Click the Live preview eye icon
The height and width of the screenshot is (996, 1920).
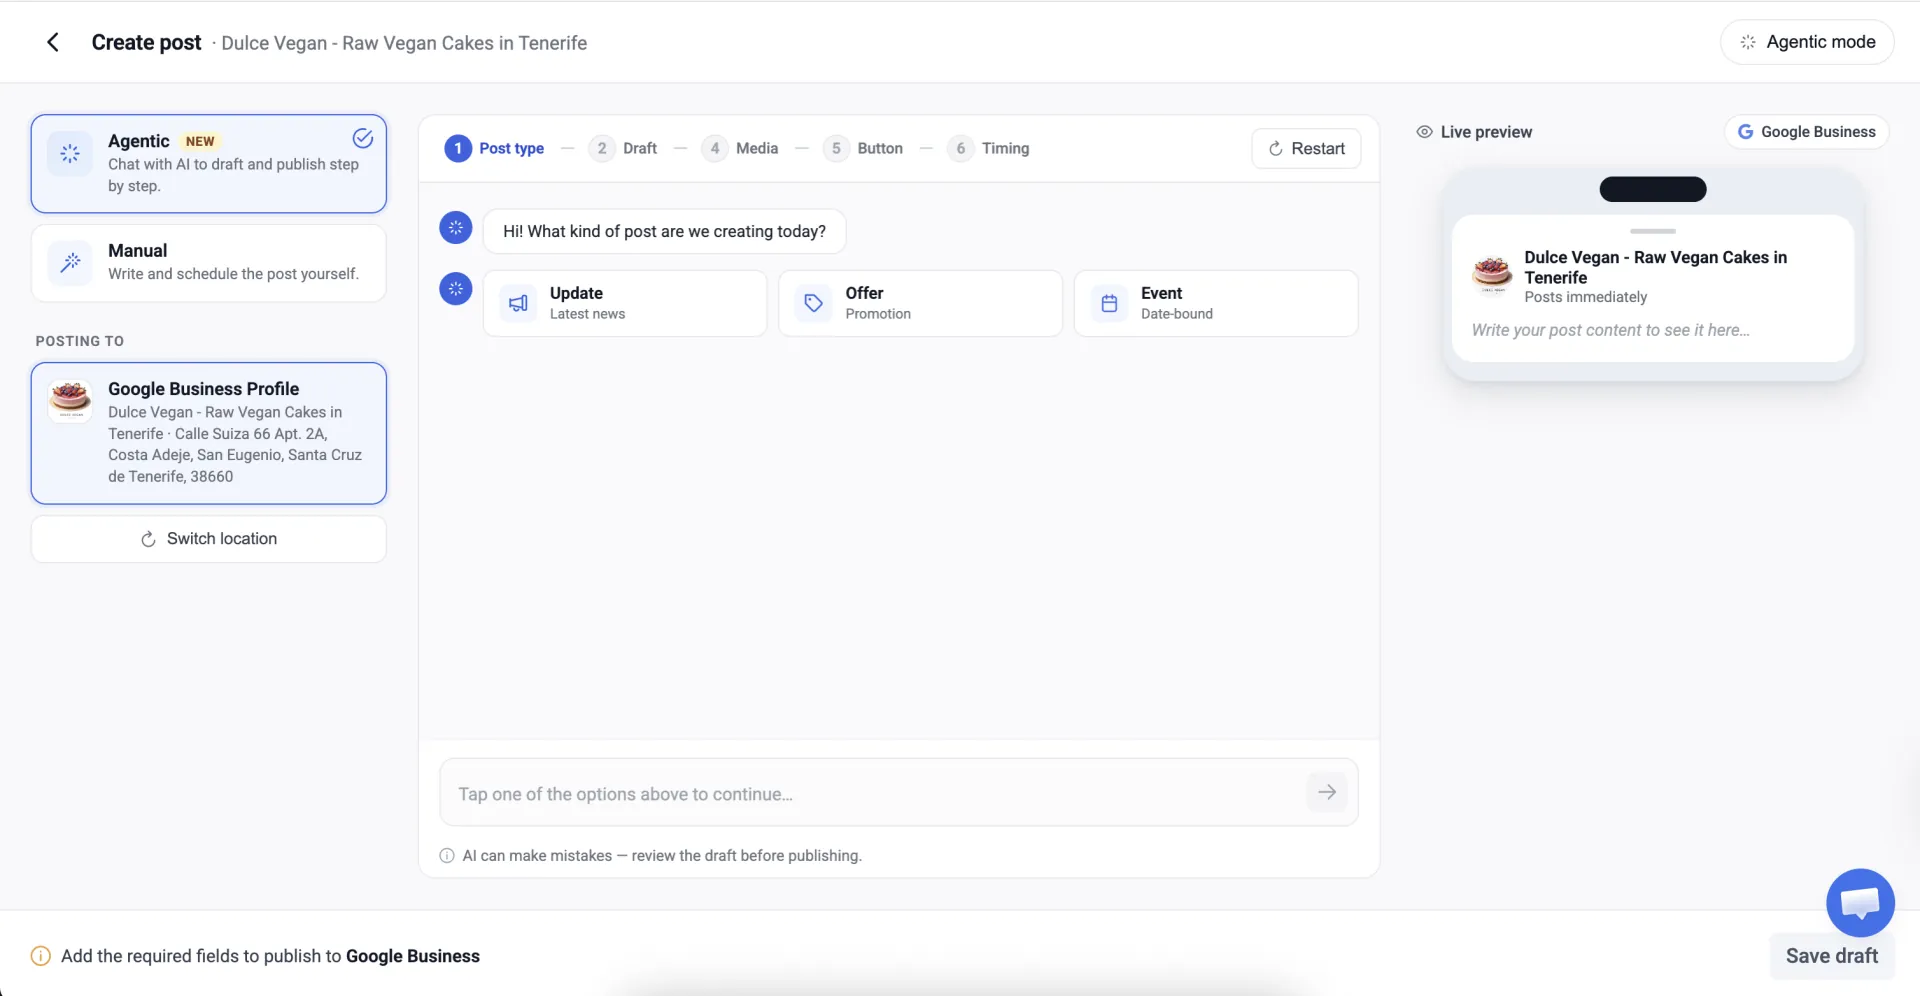[x=1424, y=132]
